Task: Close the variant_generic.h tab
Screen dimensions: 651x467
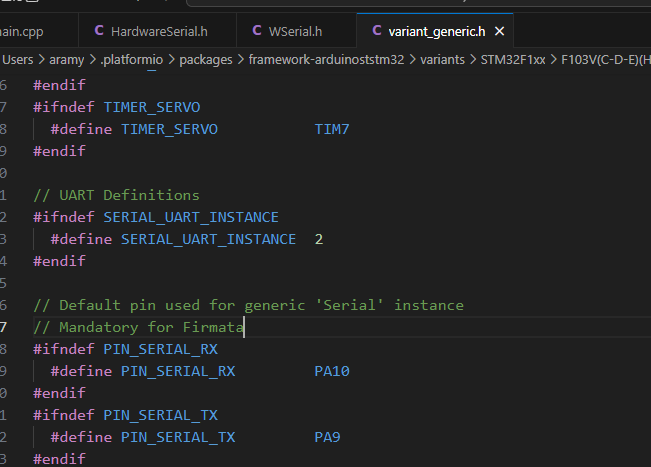Action: tap(499, 31)
